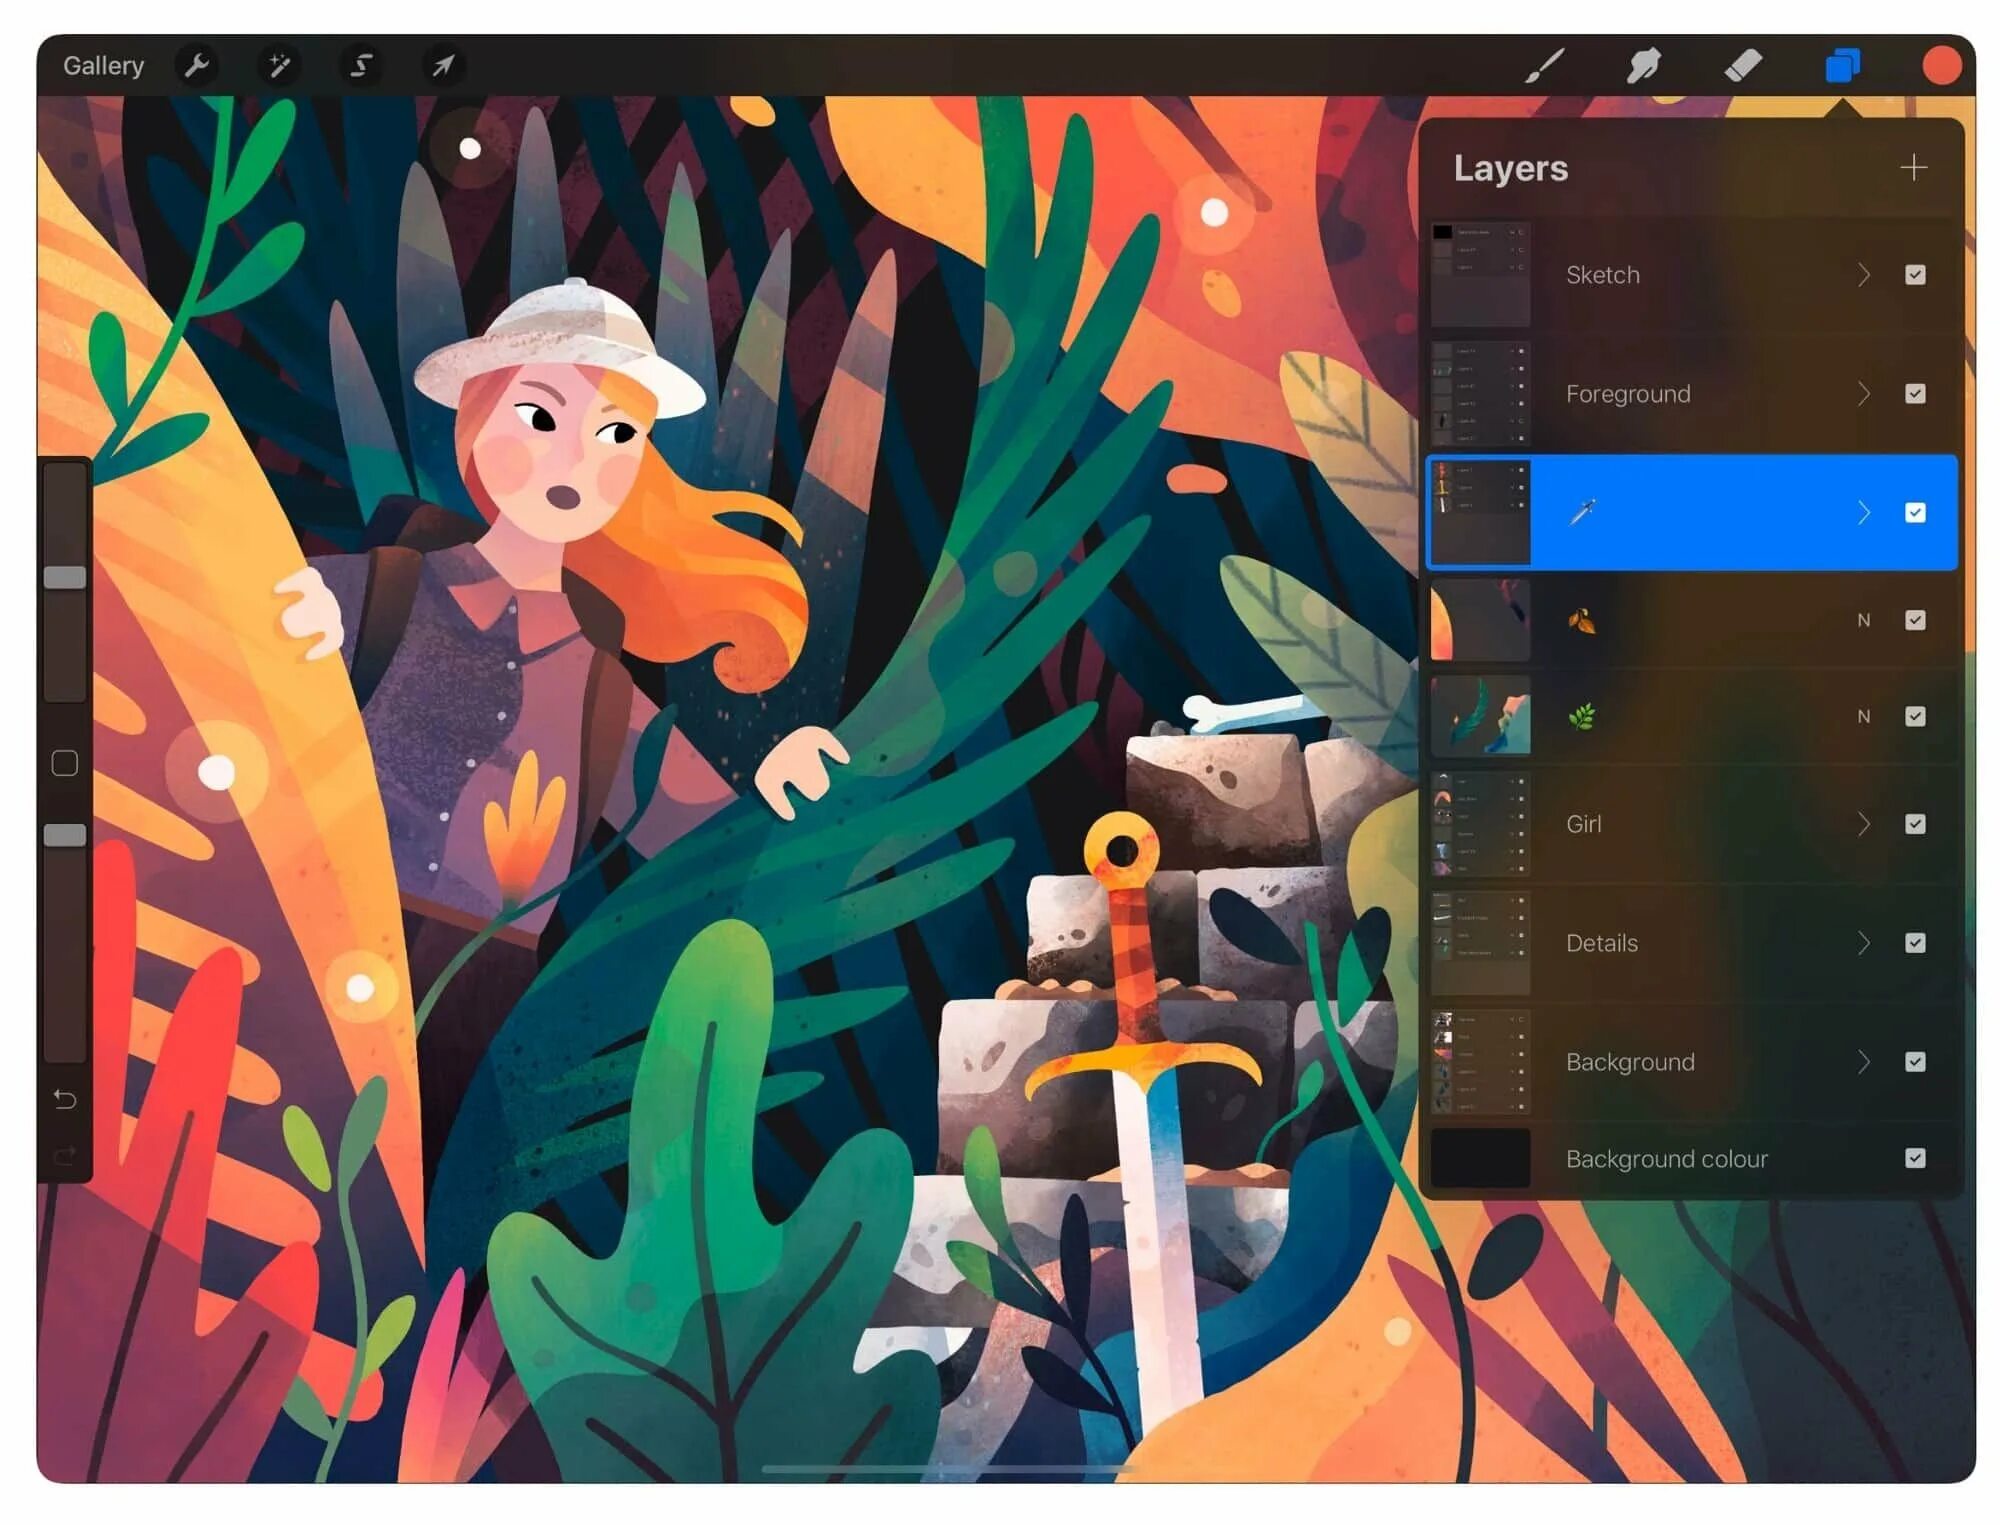The image size is (2000, 1525).
Task: Activate the Transform arrow tool
Action: [x=442, y=66]
